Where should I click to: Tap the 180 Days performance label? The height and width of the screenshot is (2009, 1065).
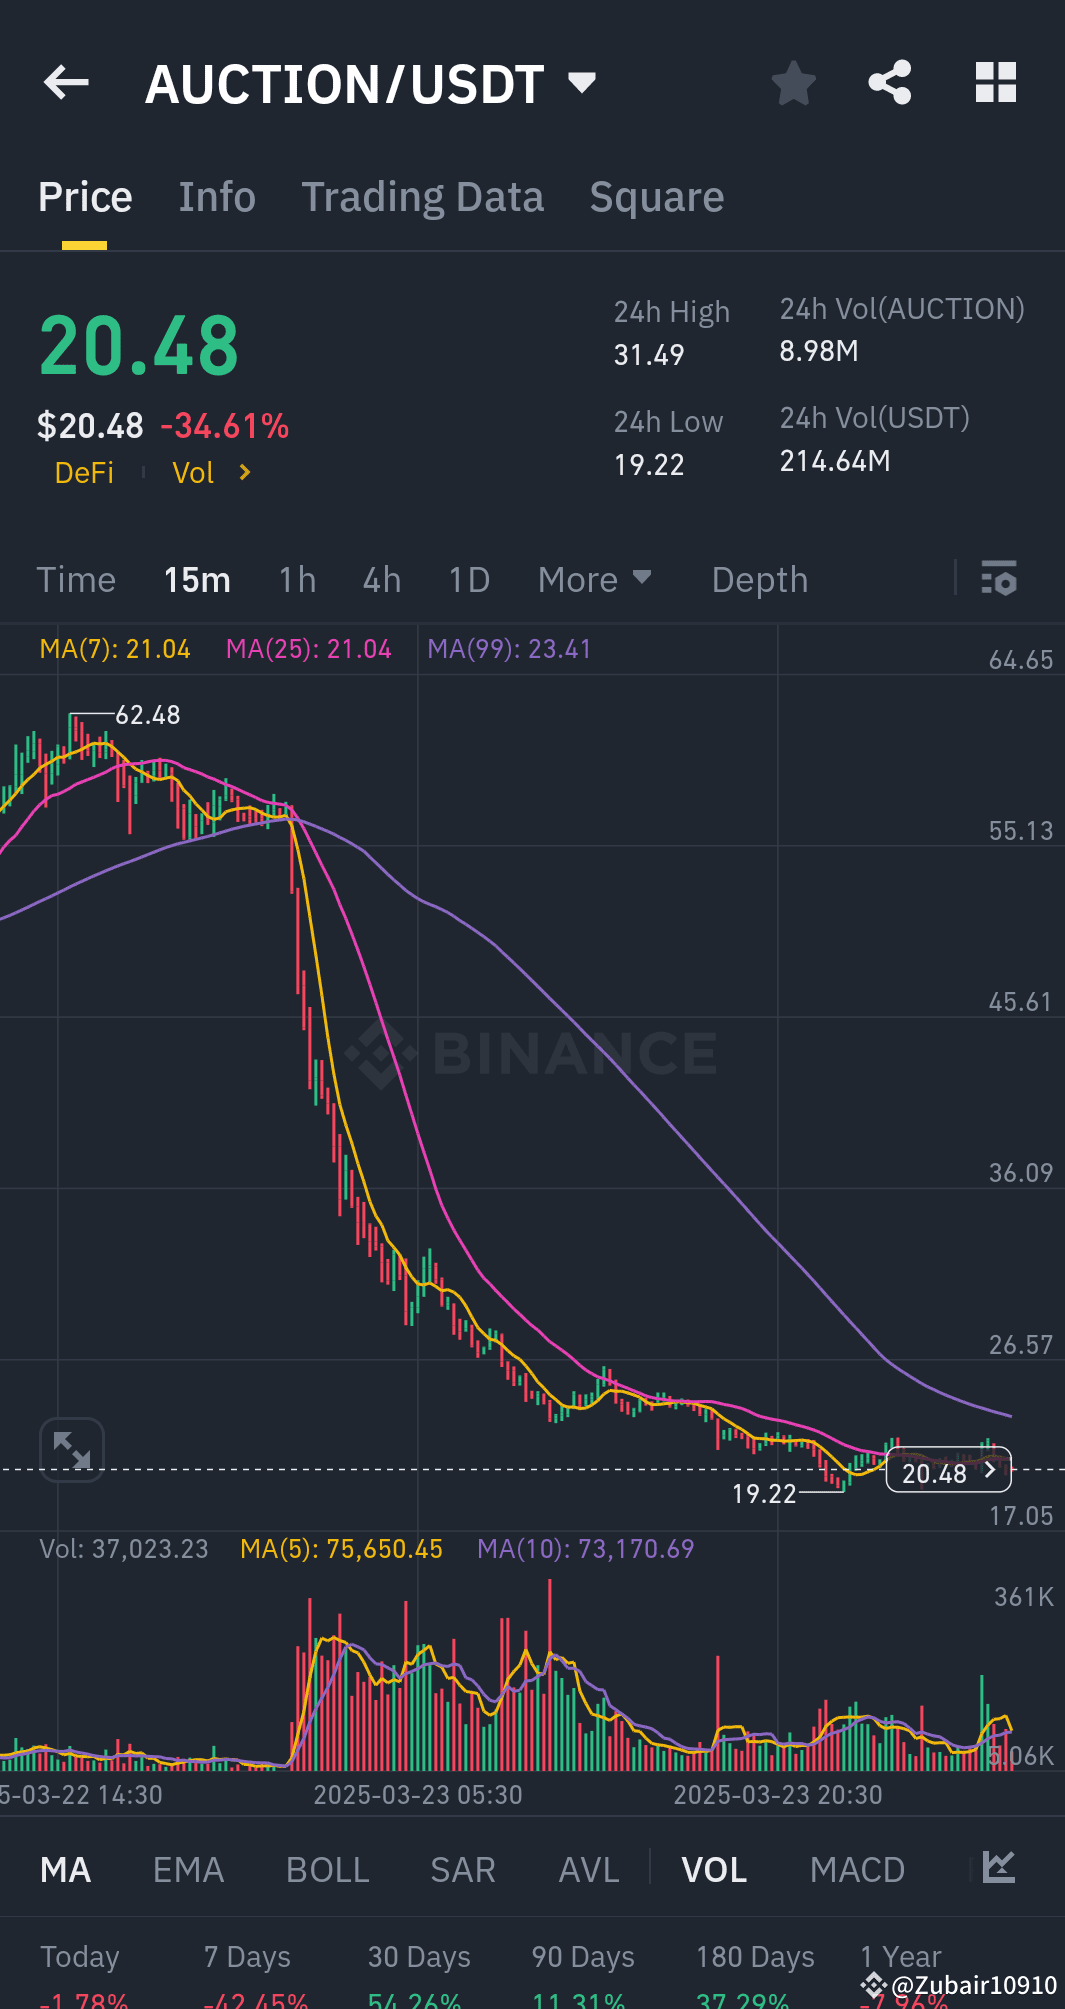755,1956
